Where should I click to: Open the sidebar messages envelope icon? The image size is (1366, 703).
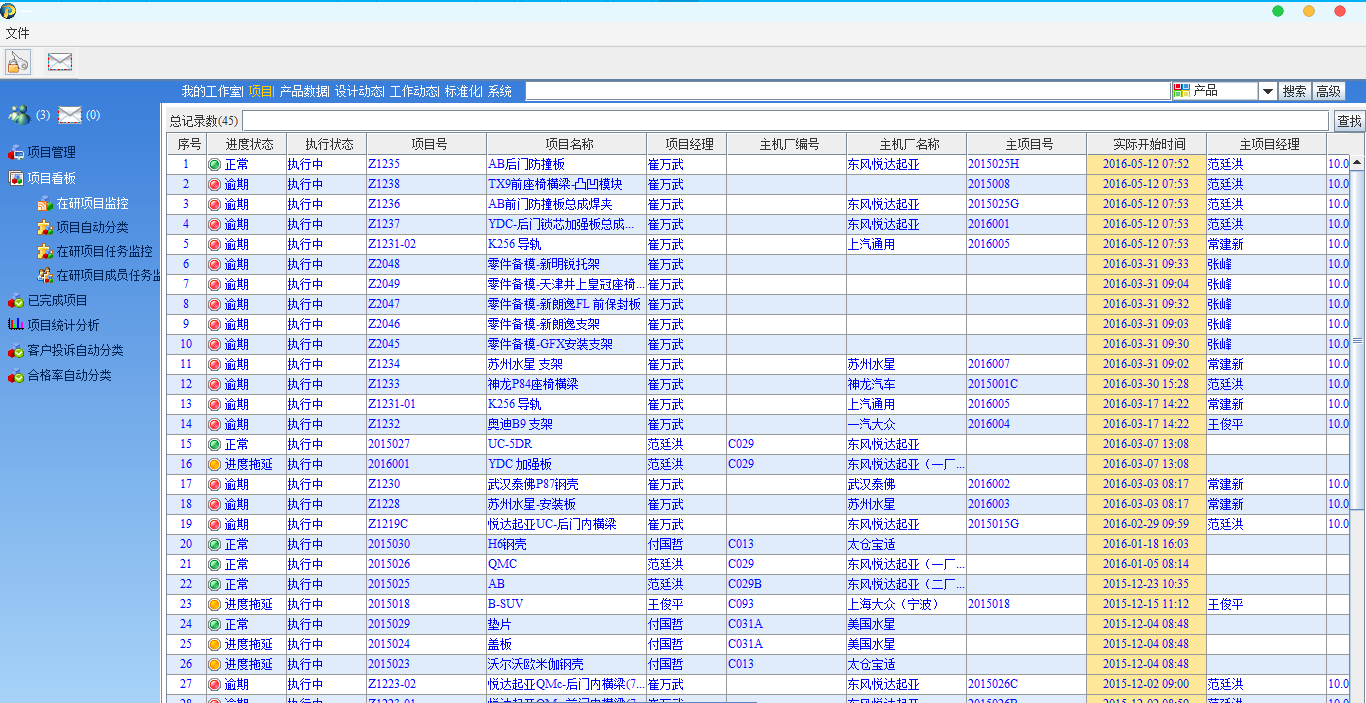tap(69, 115)
